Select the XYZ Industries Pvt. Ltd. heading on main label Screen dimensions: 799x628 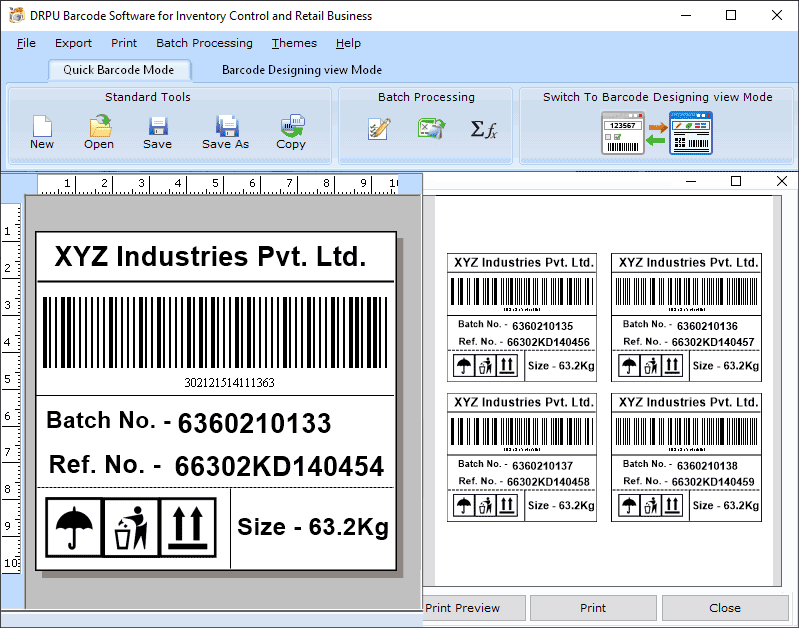(210, 256)
